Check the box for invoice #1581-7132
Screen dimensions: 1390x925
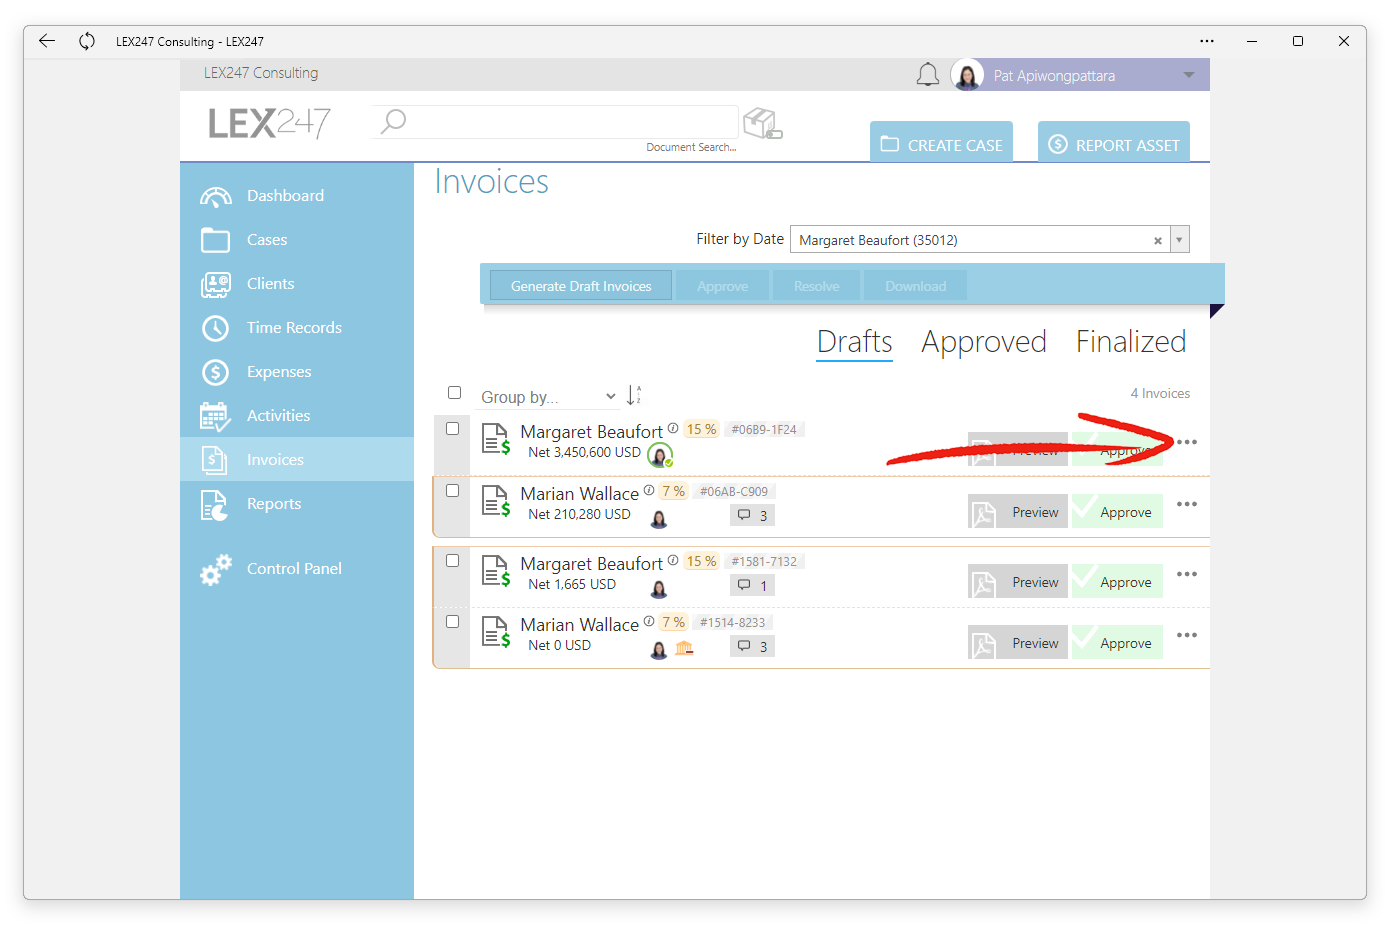pyautogui.click(x=452, y=561)
